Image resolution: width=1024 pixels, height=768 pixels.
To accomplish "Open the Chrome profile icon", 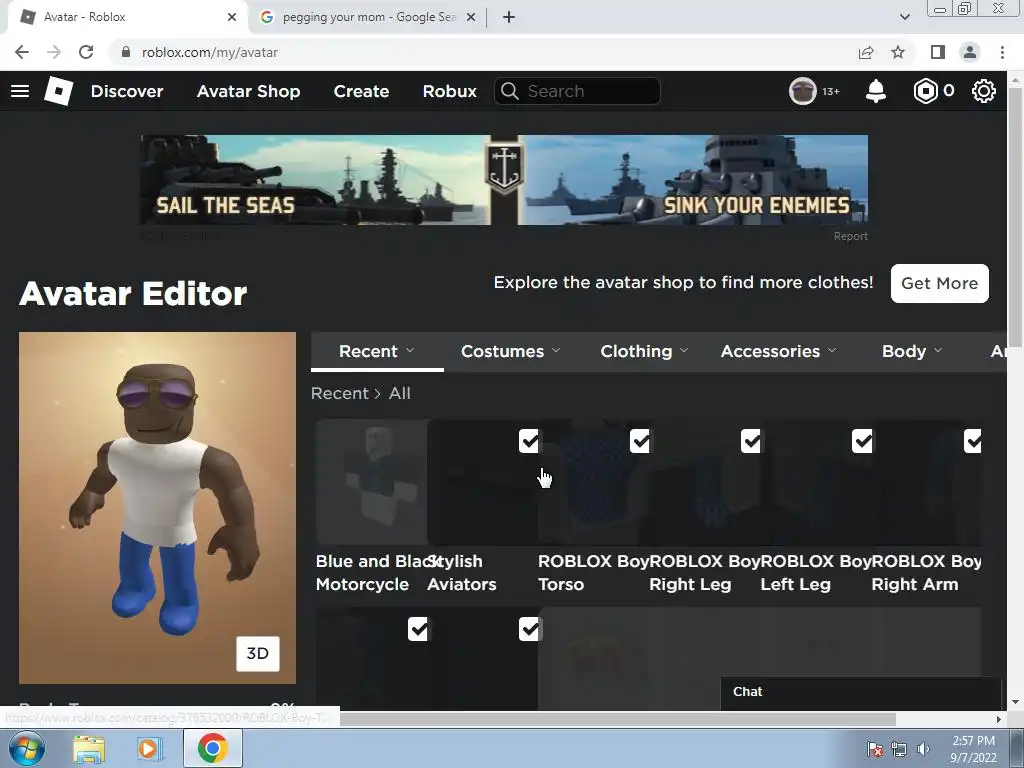I will click(x=970, y=52).
